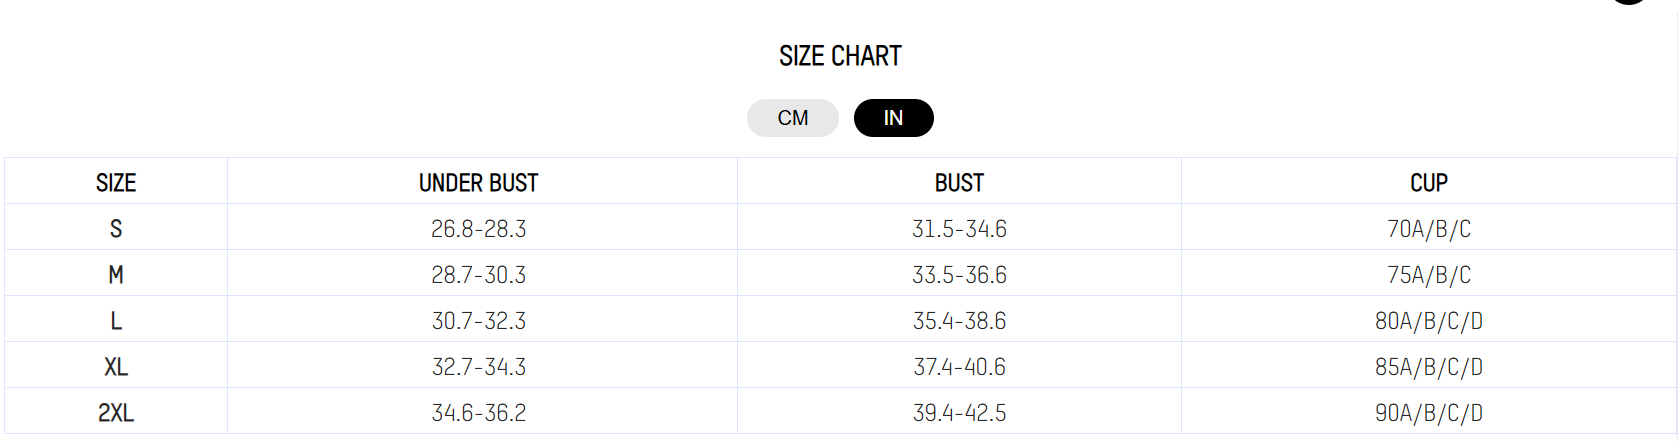Select cup size 70A/B/C cell
The width and height of the screenshot is (1678, 441).
[x=1428, y=229]
